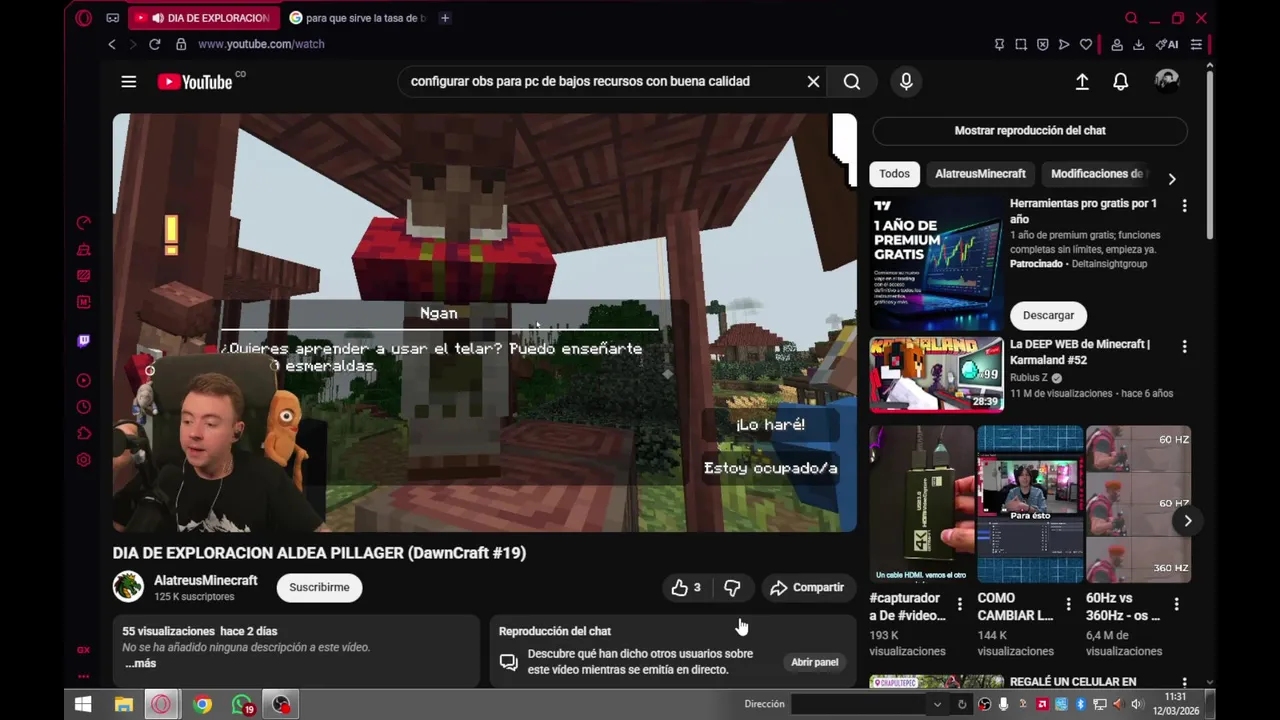1280x720 pixels.
Task: Click Mostrar reproducción del chat
Action: (1030, 130)
